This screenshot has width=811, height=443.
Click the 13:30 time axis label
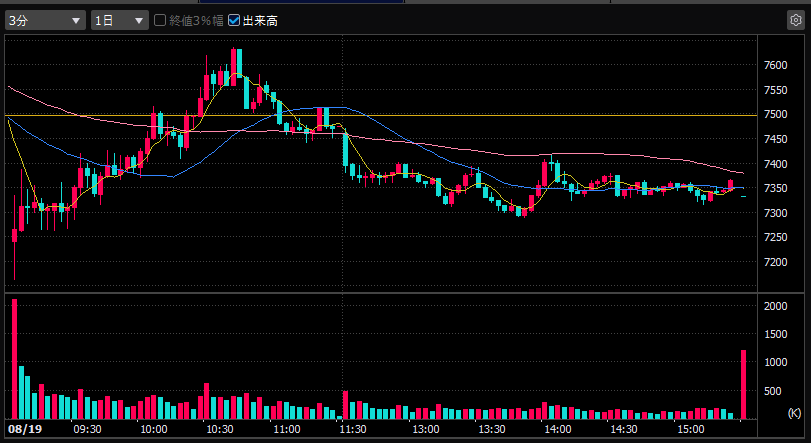[492, 429]
